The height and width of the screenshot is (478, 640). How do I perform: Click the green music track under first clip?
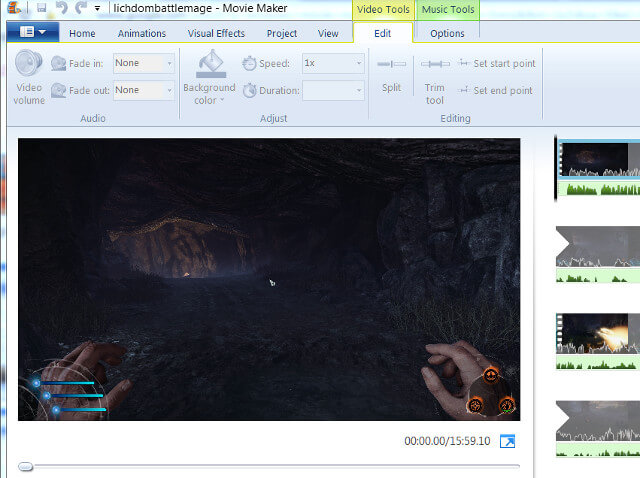coord(599,189)
